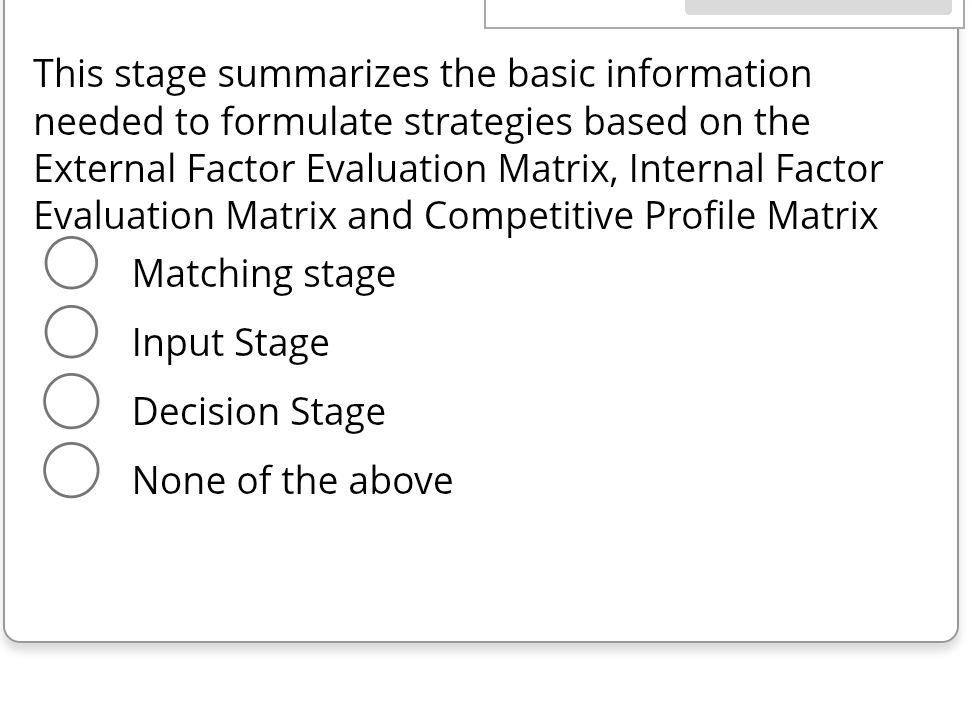Click the gray button at top right
Screen dimensions: 972x728
click(818, 7)
